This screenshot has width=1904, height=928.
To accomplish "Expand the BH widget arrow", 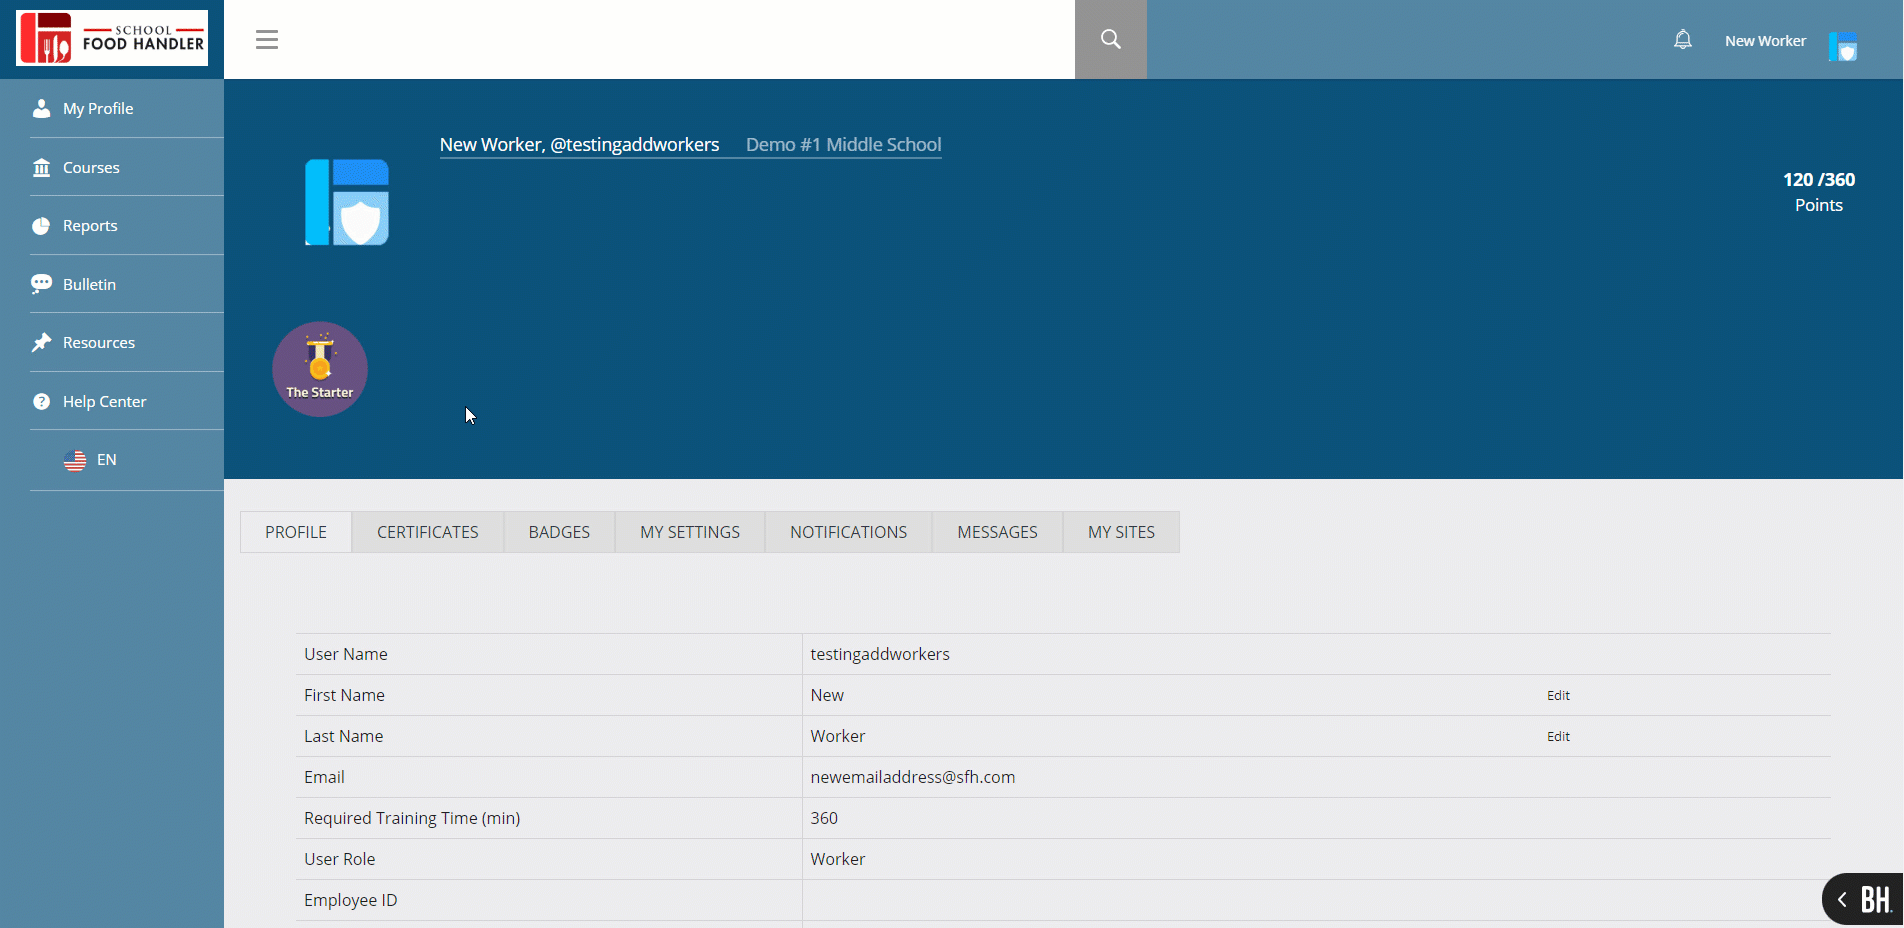I will click(x=1842, y=900).
